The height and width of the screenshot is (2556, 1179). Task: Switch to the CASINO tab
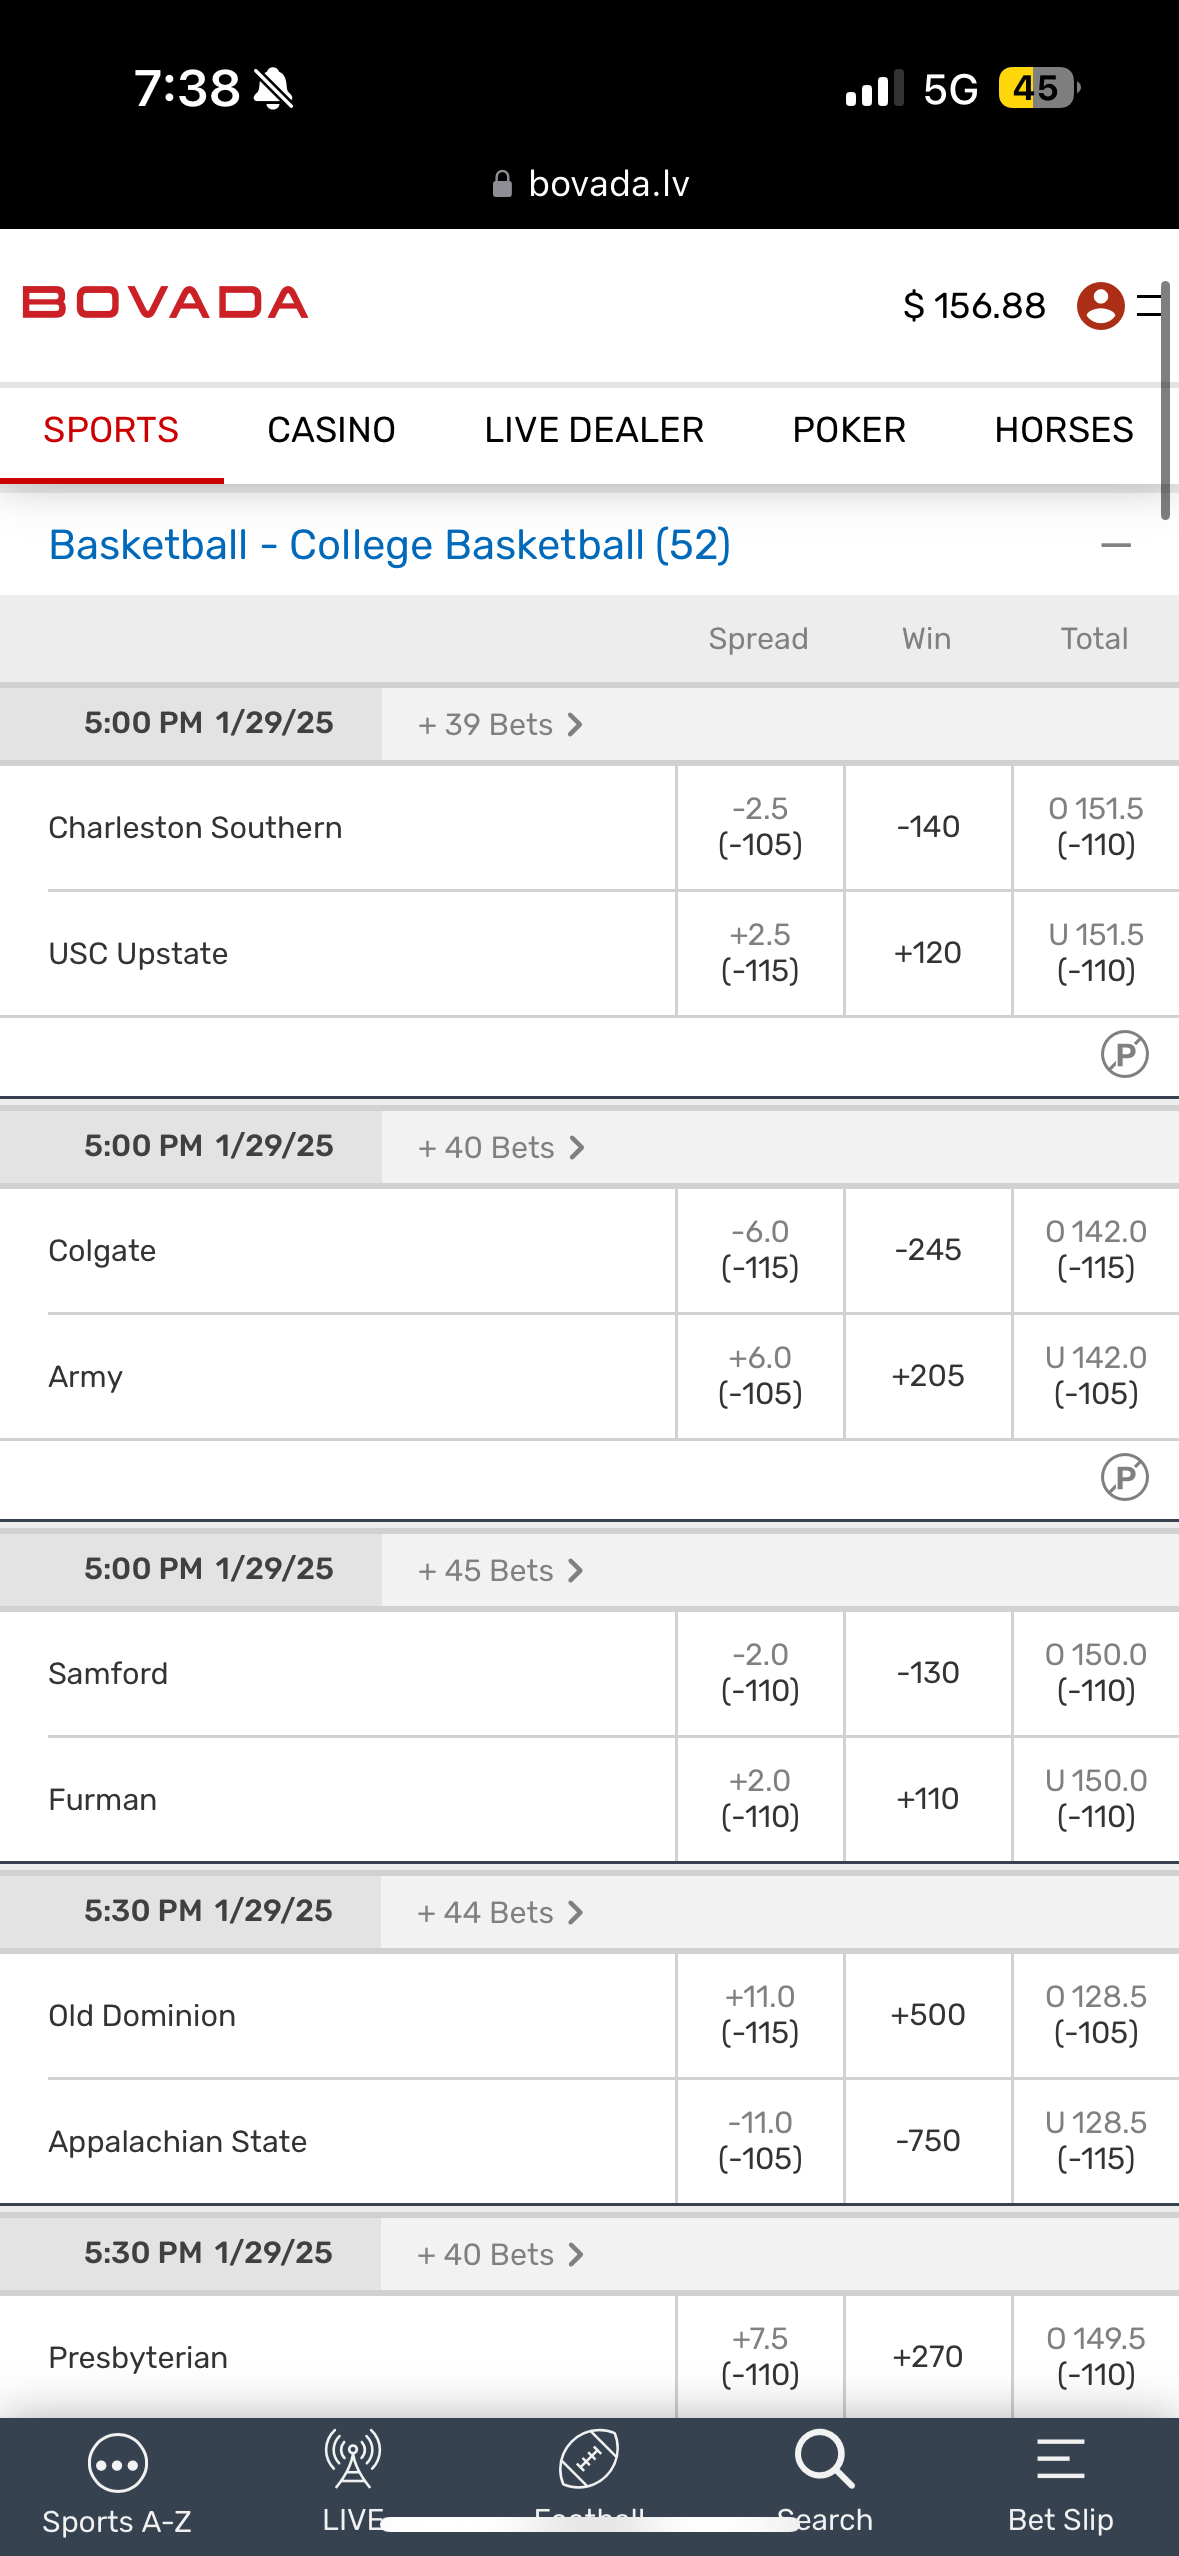(331, 430)
